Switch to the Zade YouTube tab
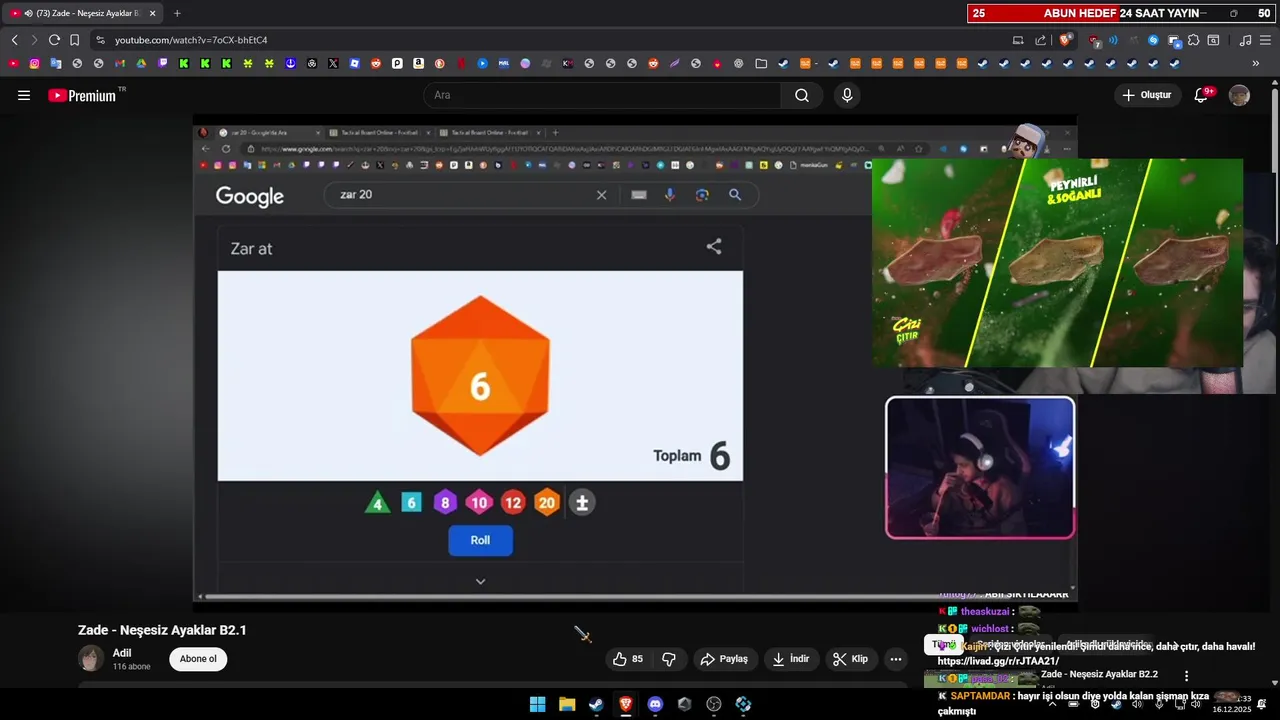Image resolution: width=1280 pixels, height=720 pixels. 82,13
